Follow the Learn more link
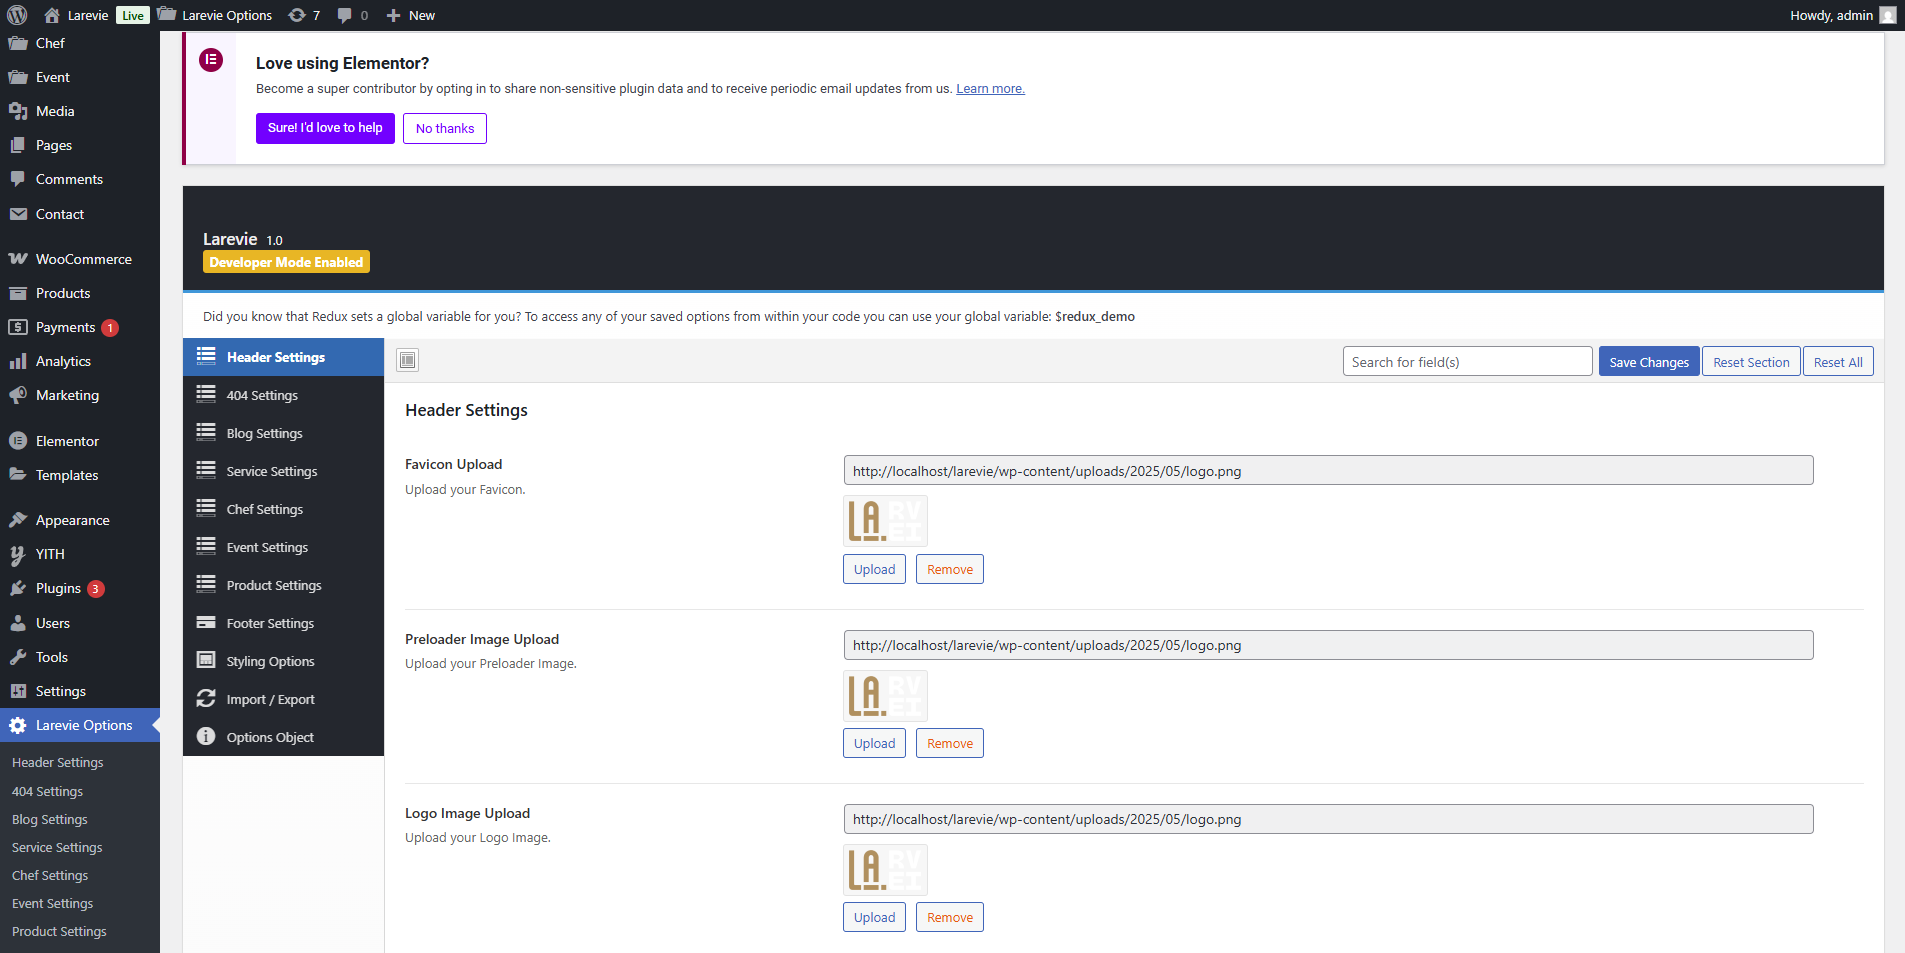The height and width of the screenshot is (953, 1905). [990, 89]
